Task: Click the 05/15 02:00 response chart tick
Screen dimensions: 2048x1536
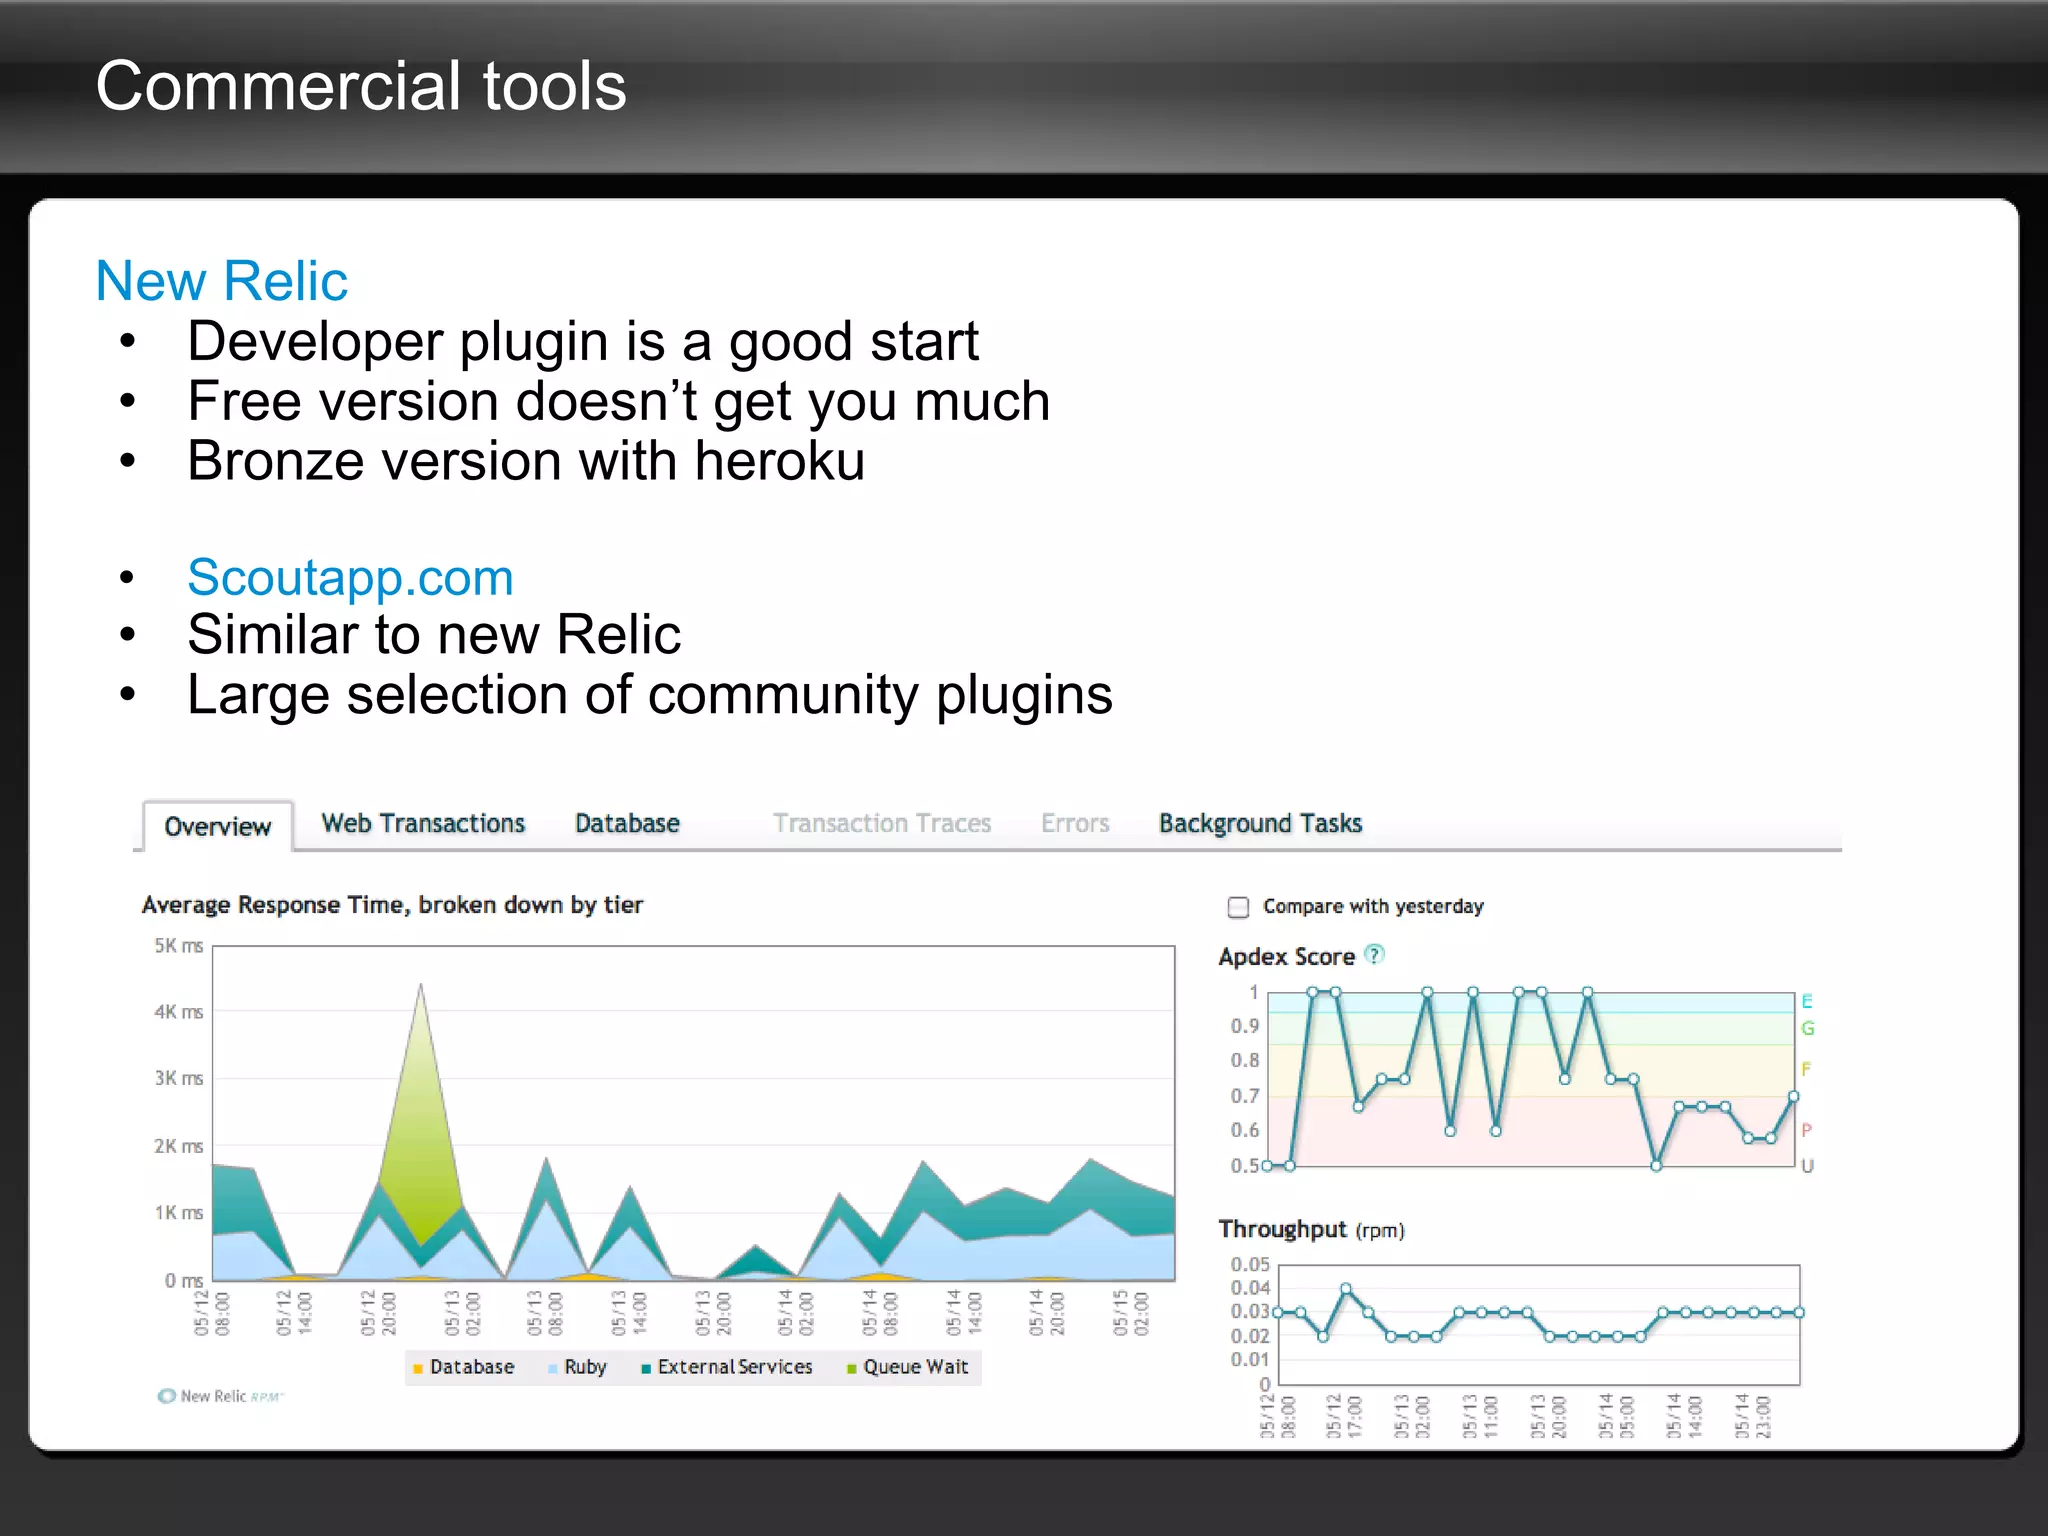Action: coord(1131,1312)
